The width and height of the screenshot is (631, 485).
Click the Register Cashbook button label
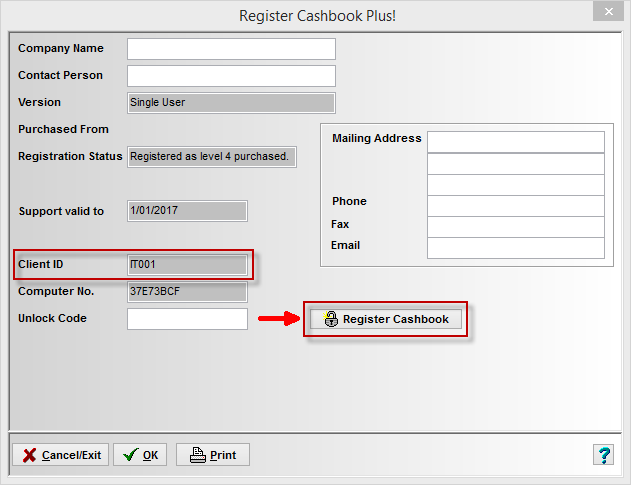396,319
